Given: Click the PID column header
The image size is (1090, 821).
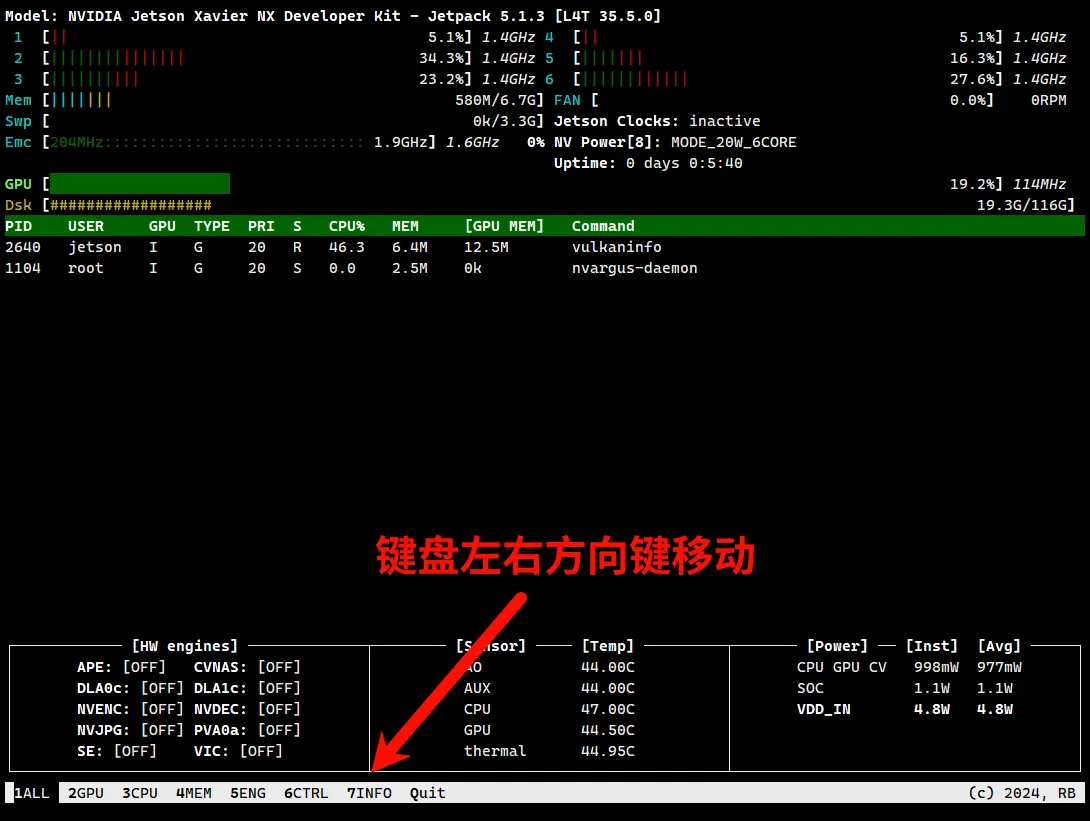Looking at the screenshot, I should pos(19,226).
